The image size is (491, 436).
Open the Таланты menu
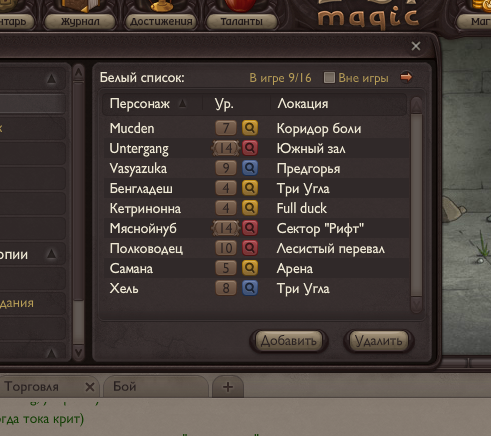click(x=242, y=21)
